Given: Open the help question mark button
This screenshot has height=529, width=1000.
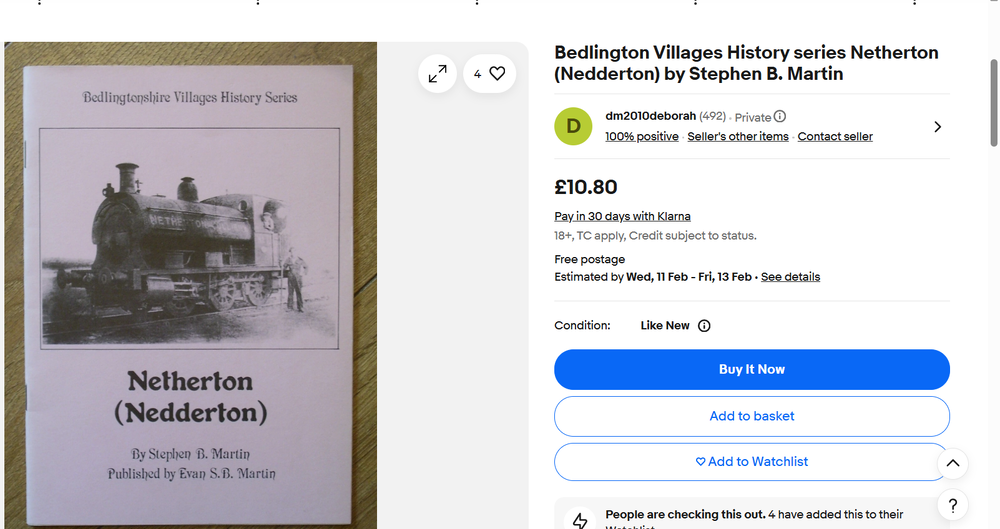Looking at the screenshot, I should tap(952, 505).
